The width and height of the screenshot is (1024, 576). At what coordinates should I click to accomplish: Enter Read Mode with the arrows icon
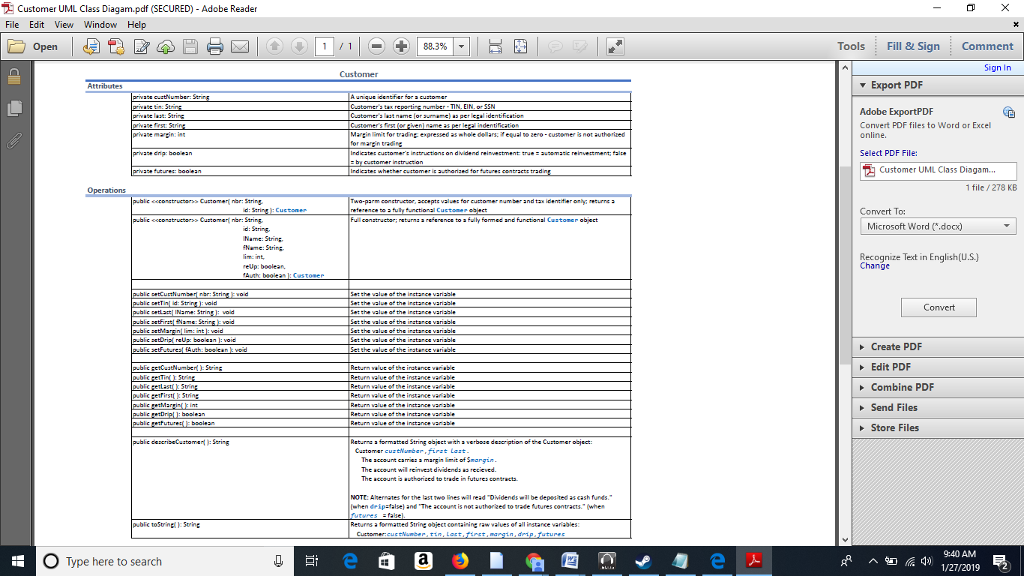pos(614,46)
